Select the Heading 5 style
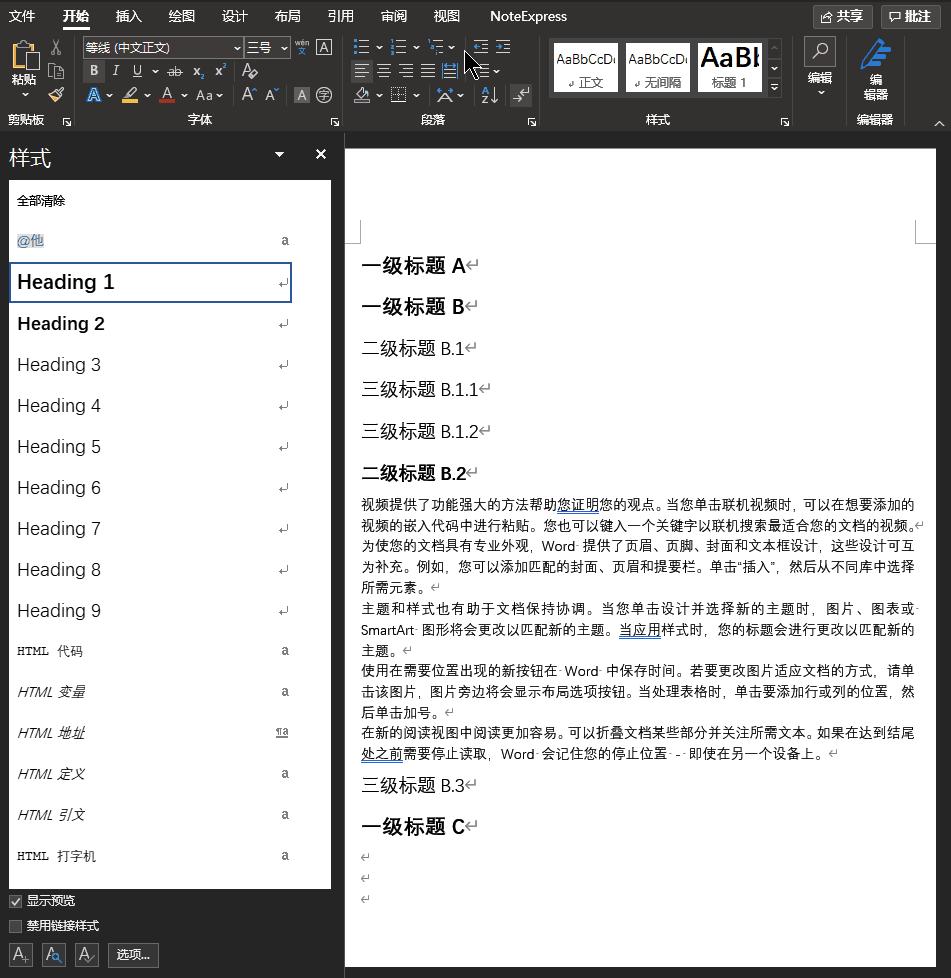 [x=150, y=447]
